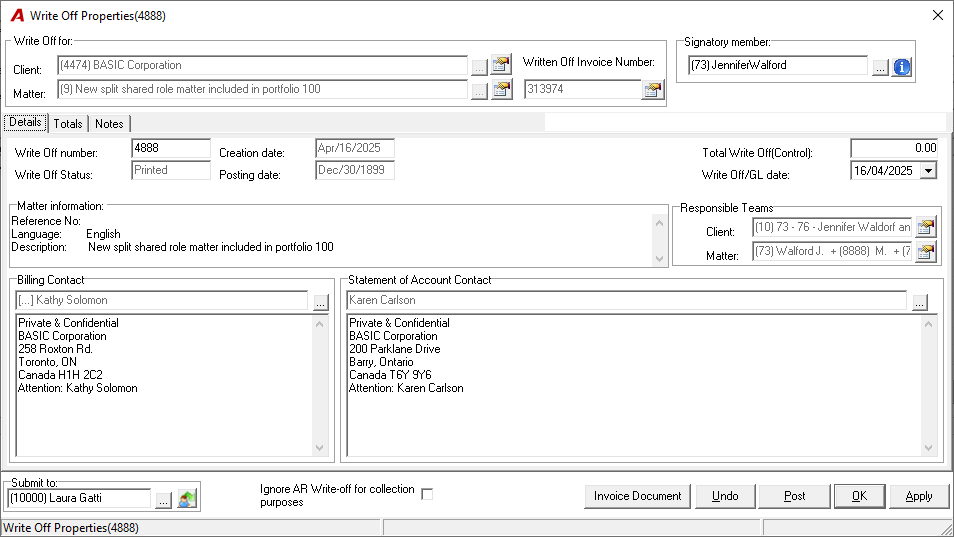Browse Billing Contact with ellipsis button
The image size is (954, 537).
(x=321, y=302)
